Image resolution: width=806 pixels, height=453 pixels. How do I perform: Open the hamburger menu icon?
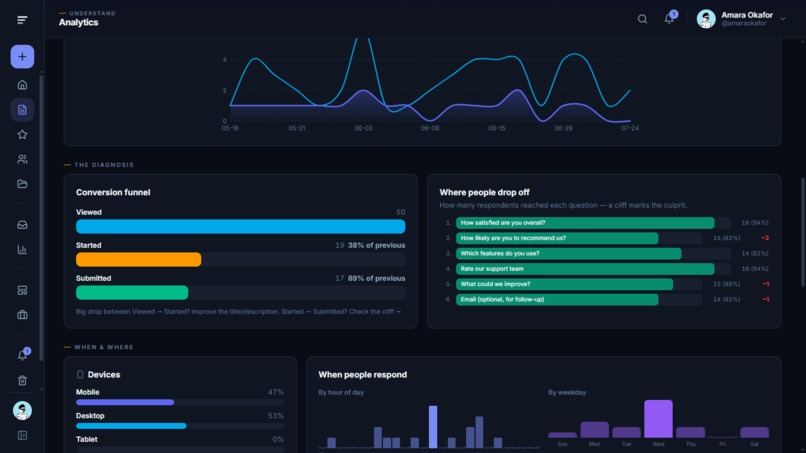(x=22, y=20)
